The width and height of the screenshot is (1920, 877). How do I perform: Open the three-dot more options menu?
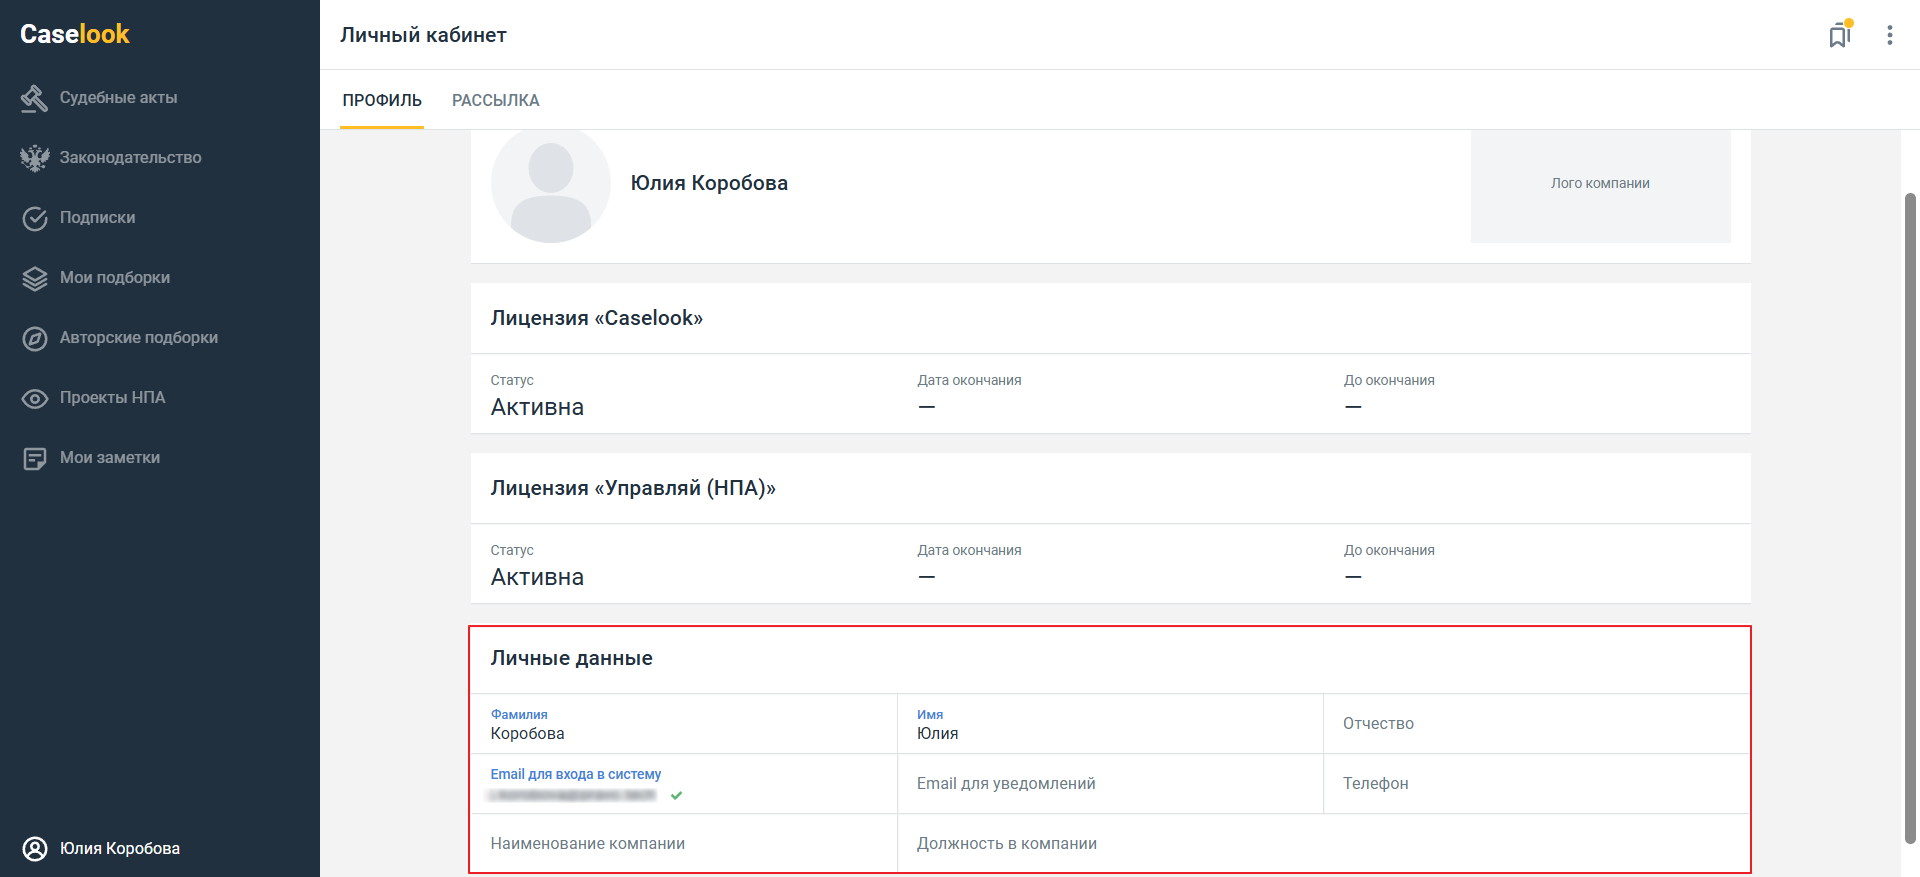click(1889, 35)
